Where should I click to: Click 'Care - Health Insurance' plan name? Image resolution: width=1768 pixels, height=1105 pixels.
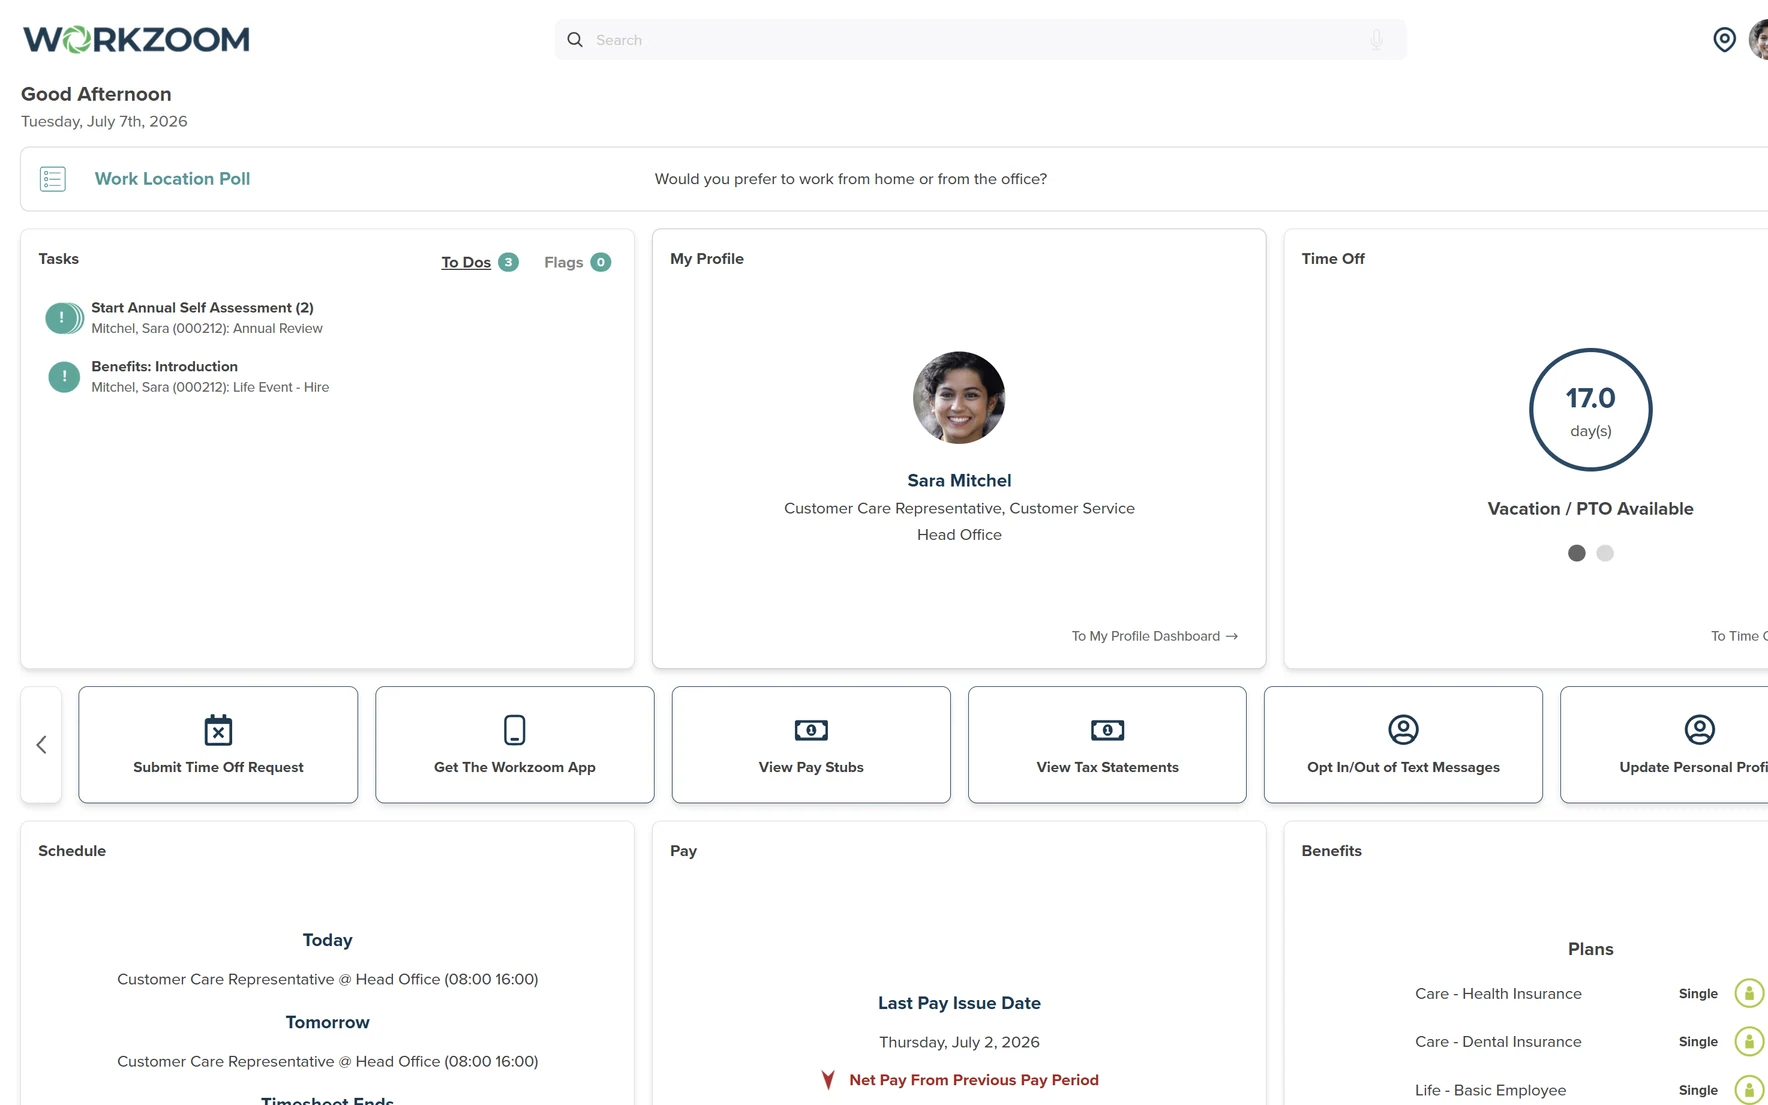pyautogui.click(x=1498, y=994)
